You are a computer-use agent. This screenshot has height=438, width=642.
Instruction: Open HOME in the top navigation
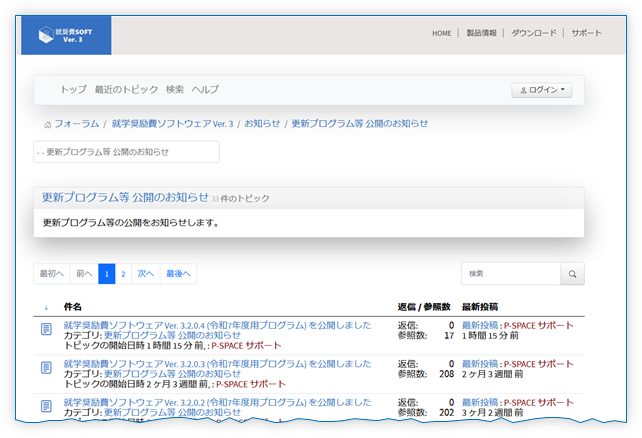click(x=441, y=33)
